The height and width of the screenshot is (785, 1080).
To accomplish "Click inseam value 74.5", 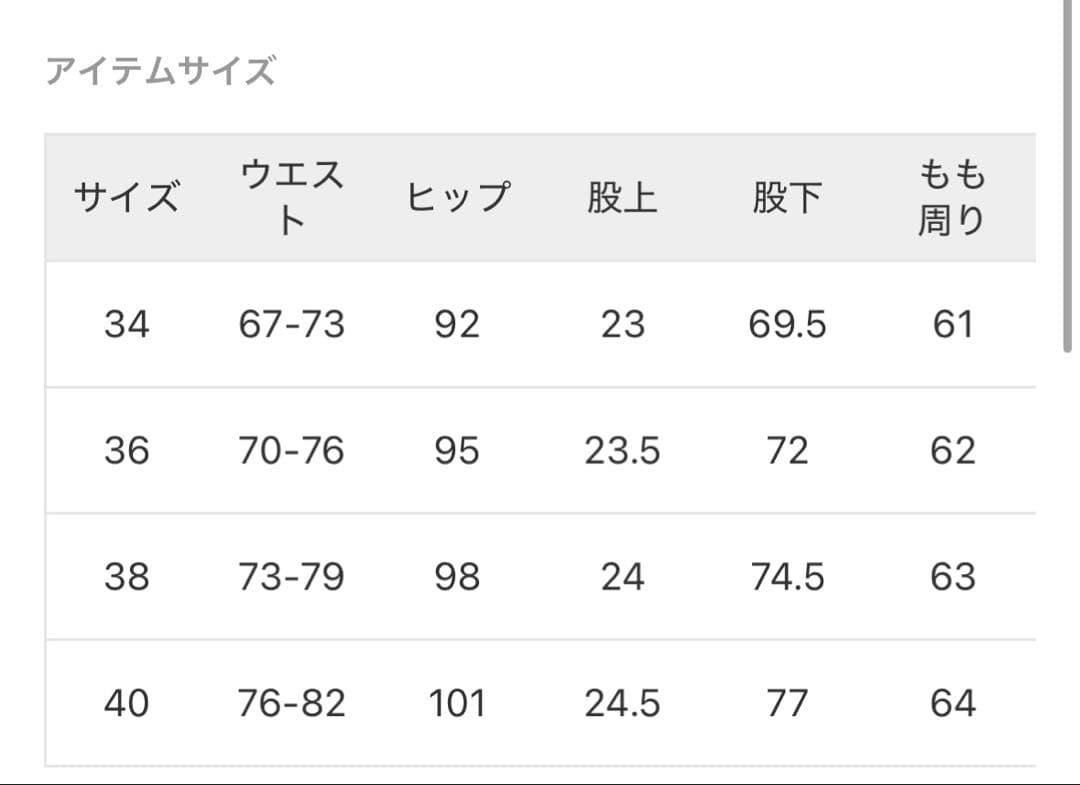I will click(x=787, y=577).
